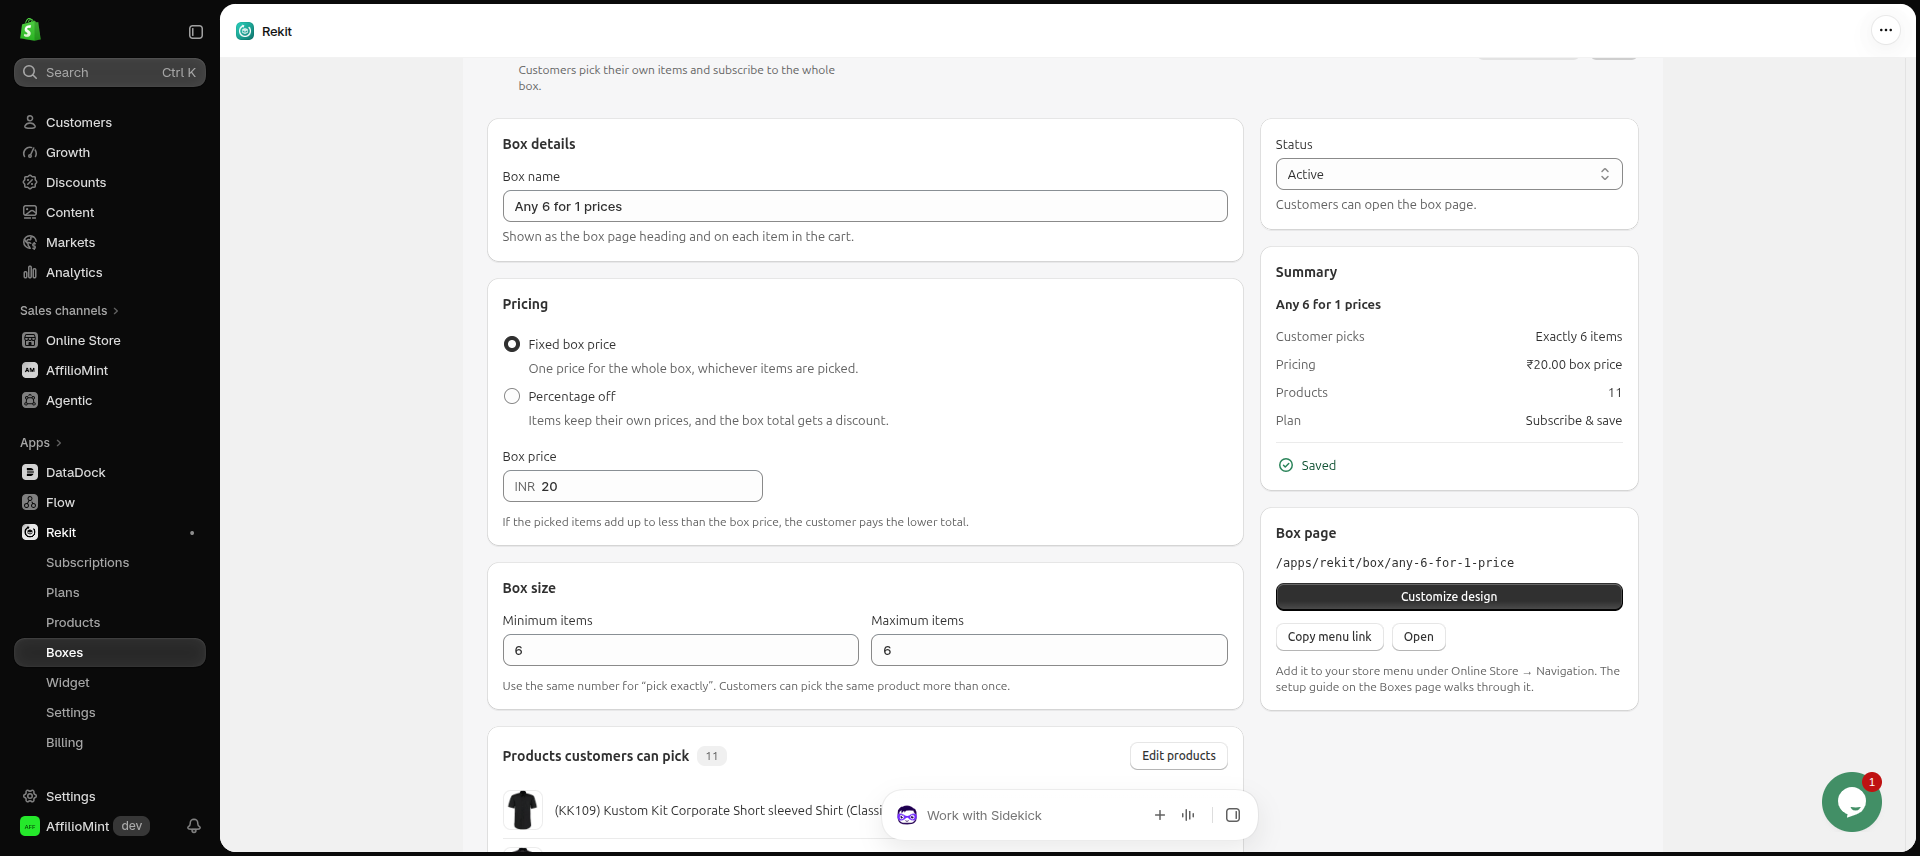1920x856 pixels.
Task: Expand the Sales channels section
Action: click(69, 311)
